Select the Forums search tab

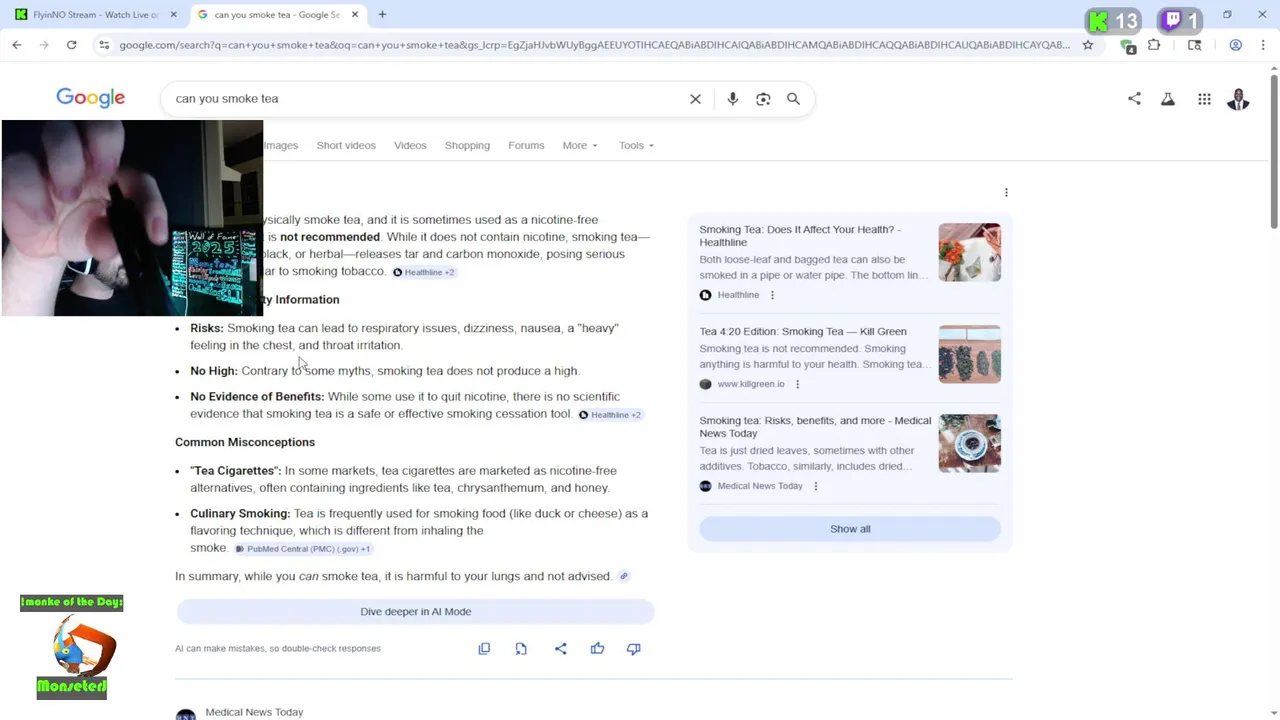[x=526, y=146]
